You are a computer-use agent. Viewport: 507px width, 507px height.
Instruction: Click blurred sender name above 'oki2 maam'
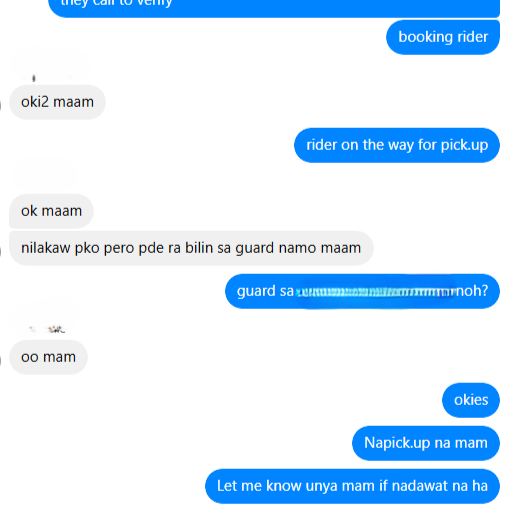point(50,67)
